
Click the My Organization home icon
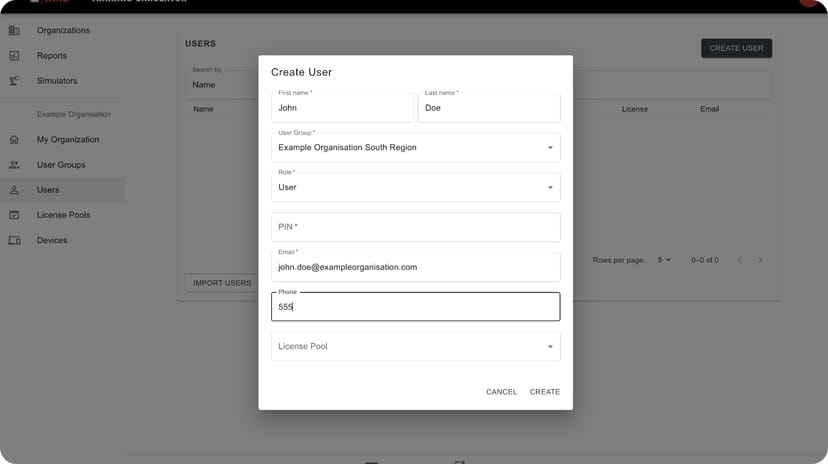tap(14, 139)
